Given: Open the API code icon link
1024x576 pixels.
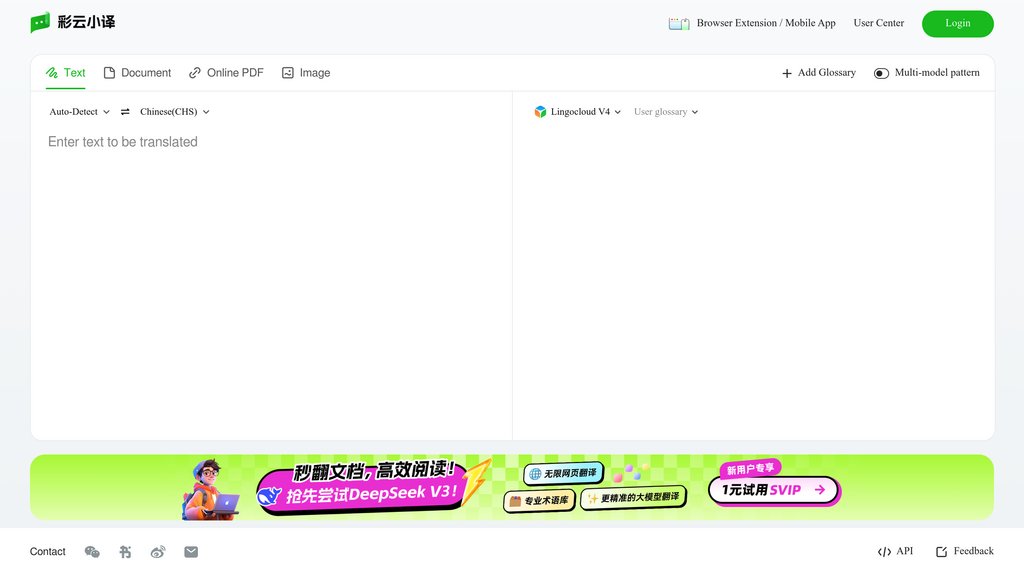Looking at the screenshot, I should click(884, 552).
